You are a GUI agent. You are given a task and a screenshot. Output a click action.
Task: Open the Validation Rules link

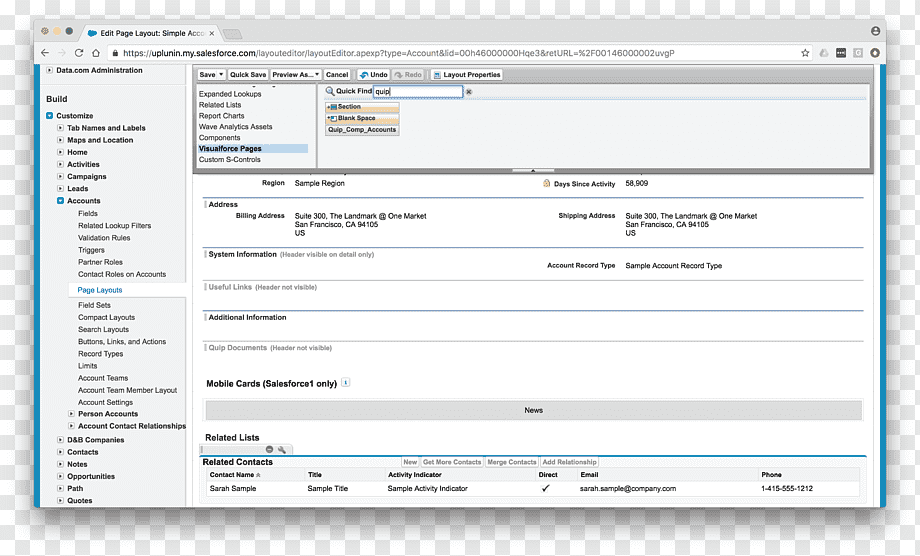[x=104, y=238]
